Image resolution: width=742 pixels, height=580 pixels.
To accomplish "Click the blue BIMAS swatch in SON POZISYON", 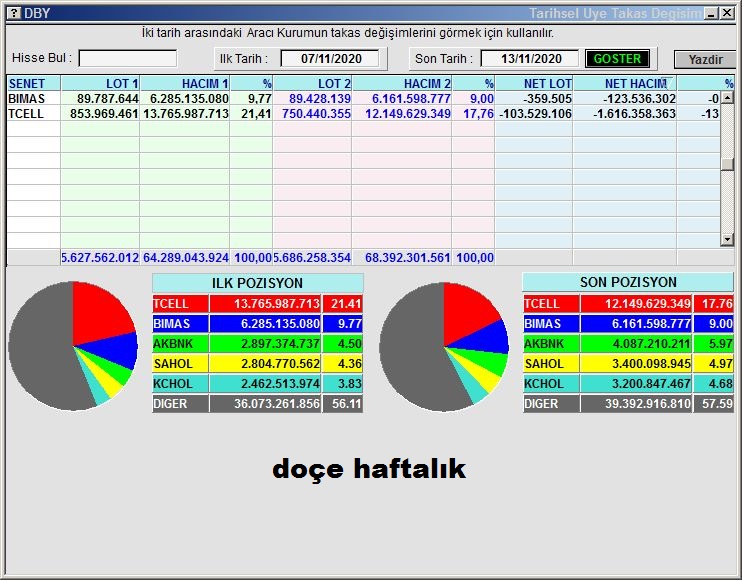I will [x=551, y=324].
